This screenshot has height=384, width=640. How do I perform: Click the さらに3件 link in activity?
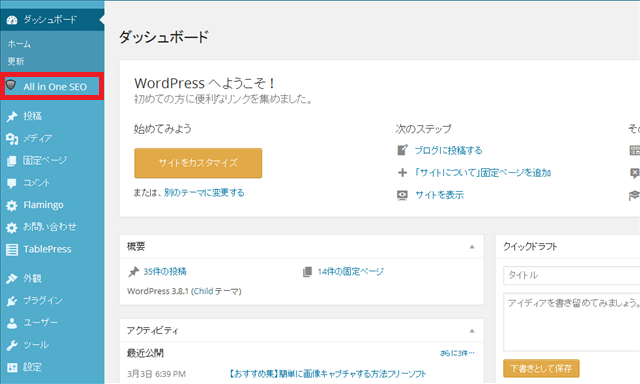click(x=457, y=353)
